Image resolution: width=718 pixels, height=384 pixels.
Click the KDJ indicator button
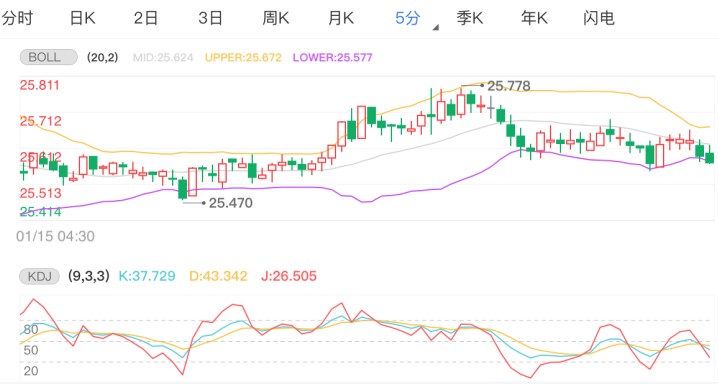point(39,276)
